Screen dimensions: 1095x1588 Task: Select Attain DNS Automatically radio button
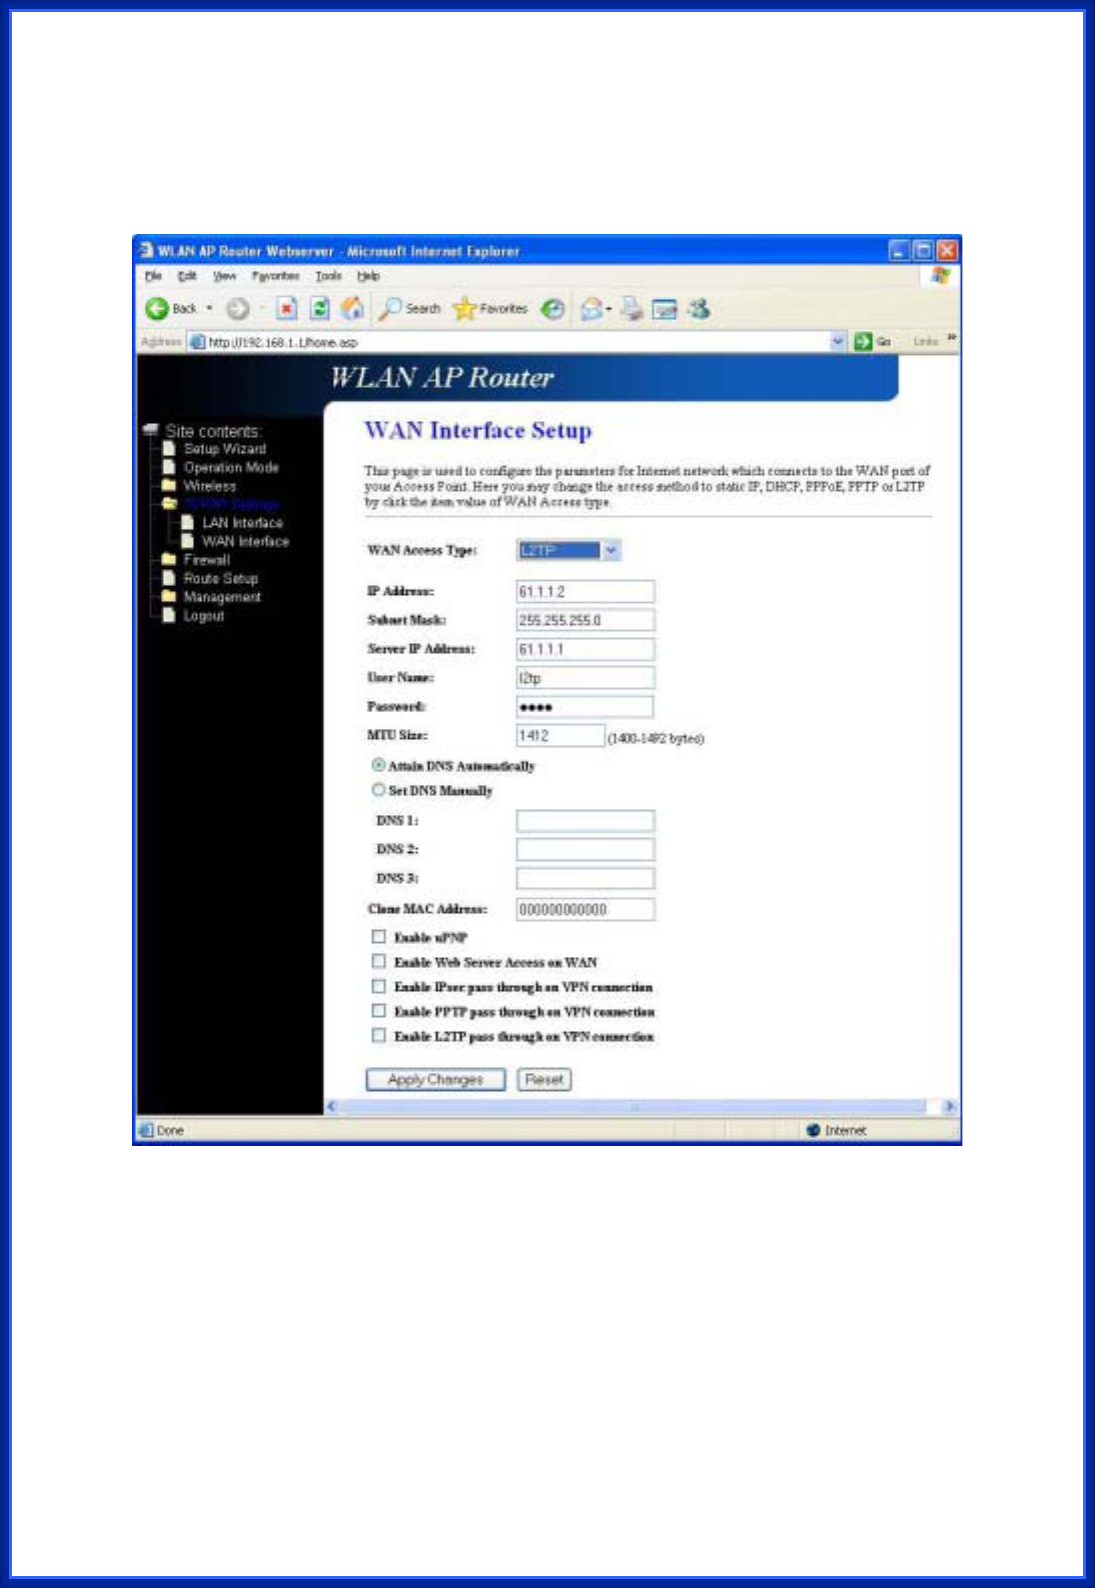[379, 765]
